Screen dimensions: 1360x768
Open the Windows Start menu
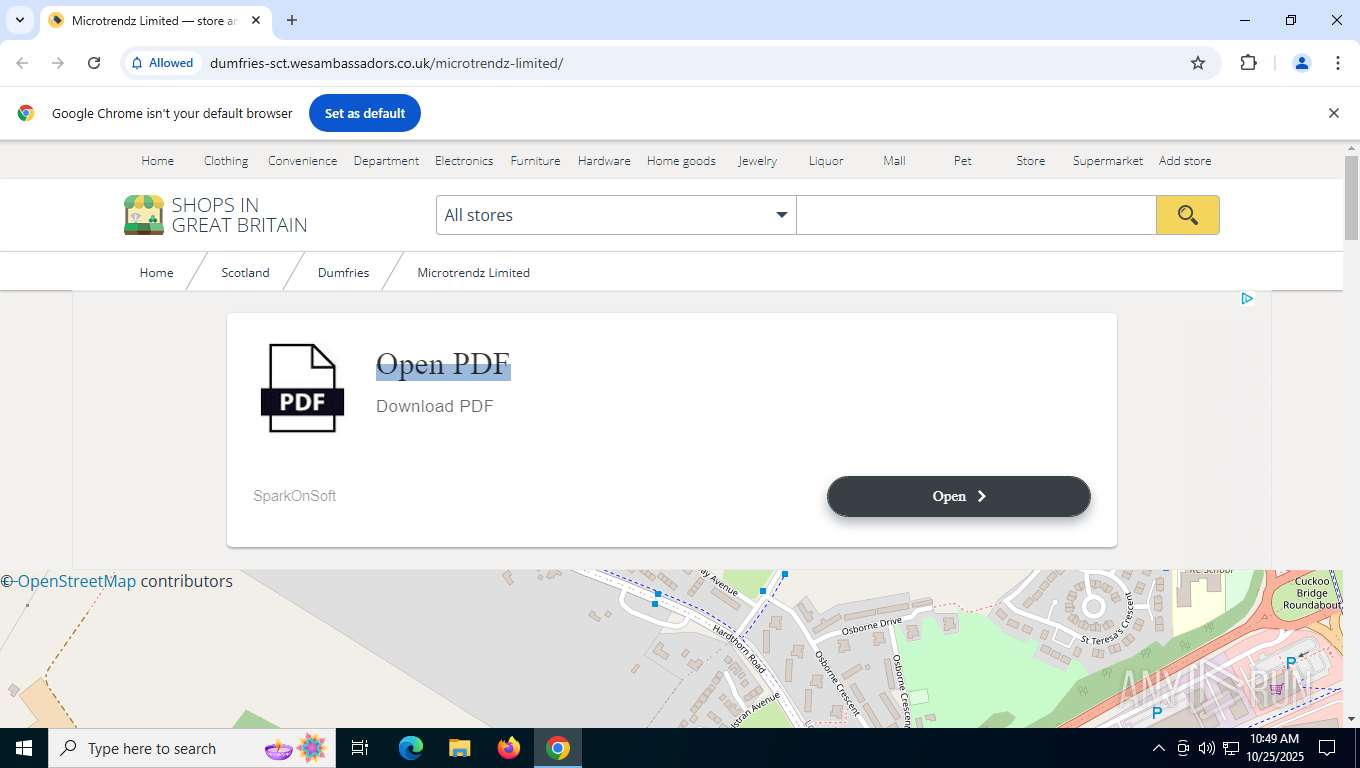23,748
